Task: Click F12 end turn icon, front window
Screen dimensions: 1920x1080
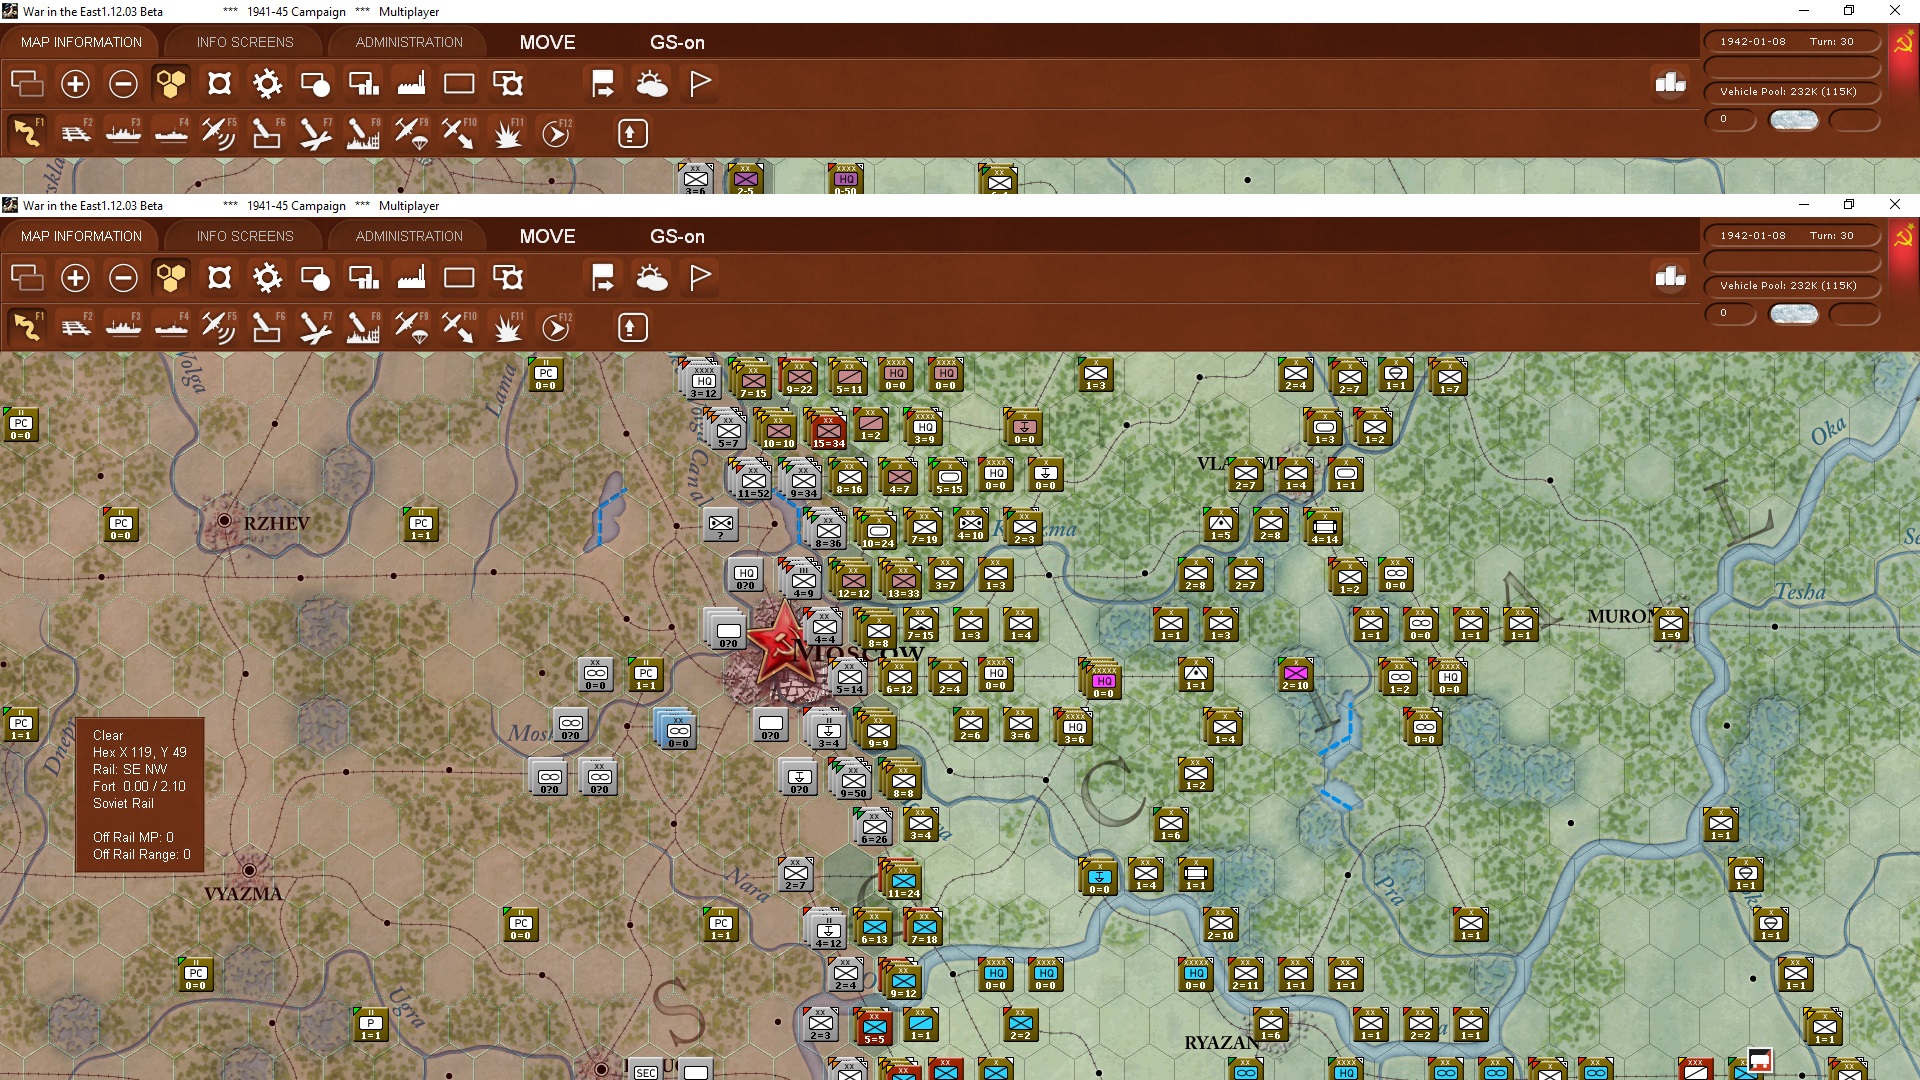Action: 556,328
